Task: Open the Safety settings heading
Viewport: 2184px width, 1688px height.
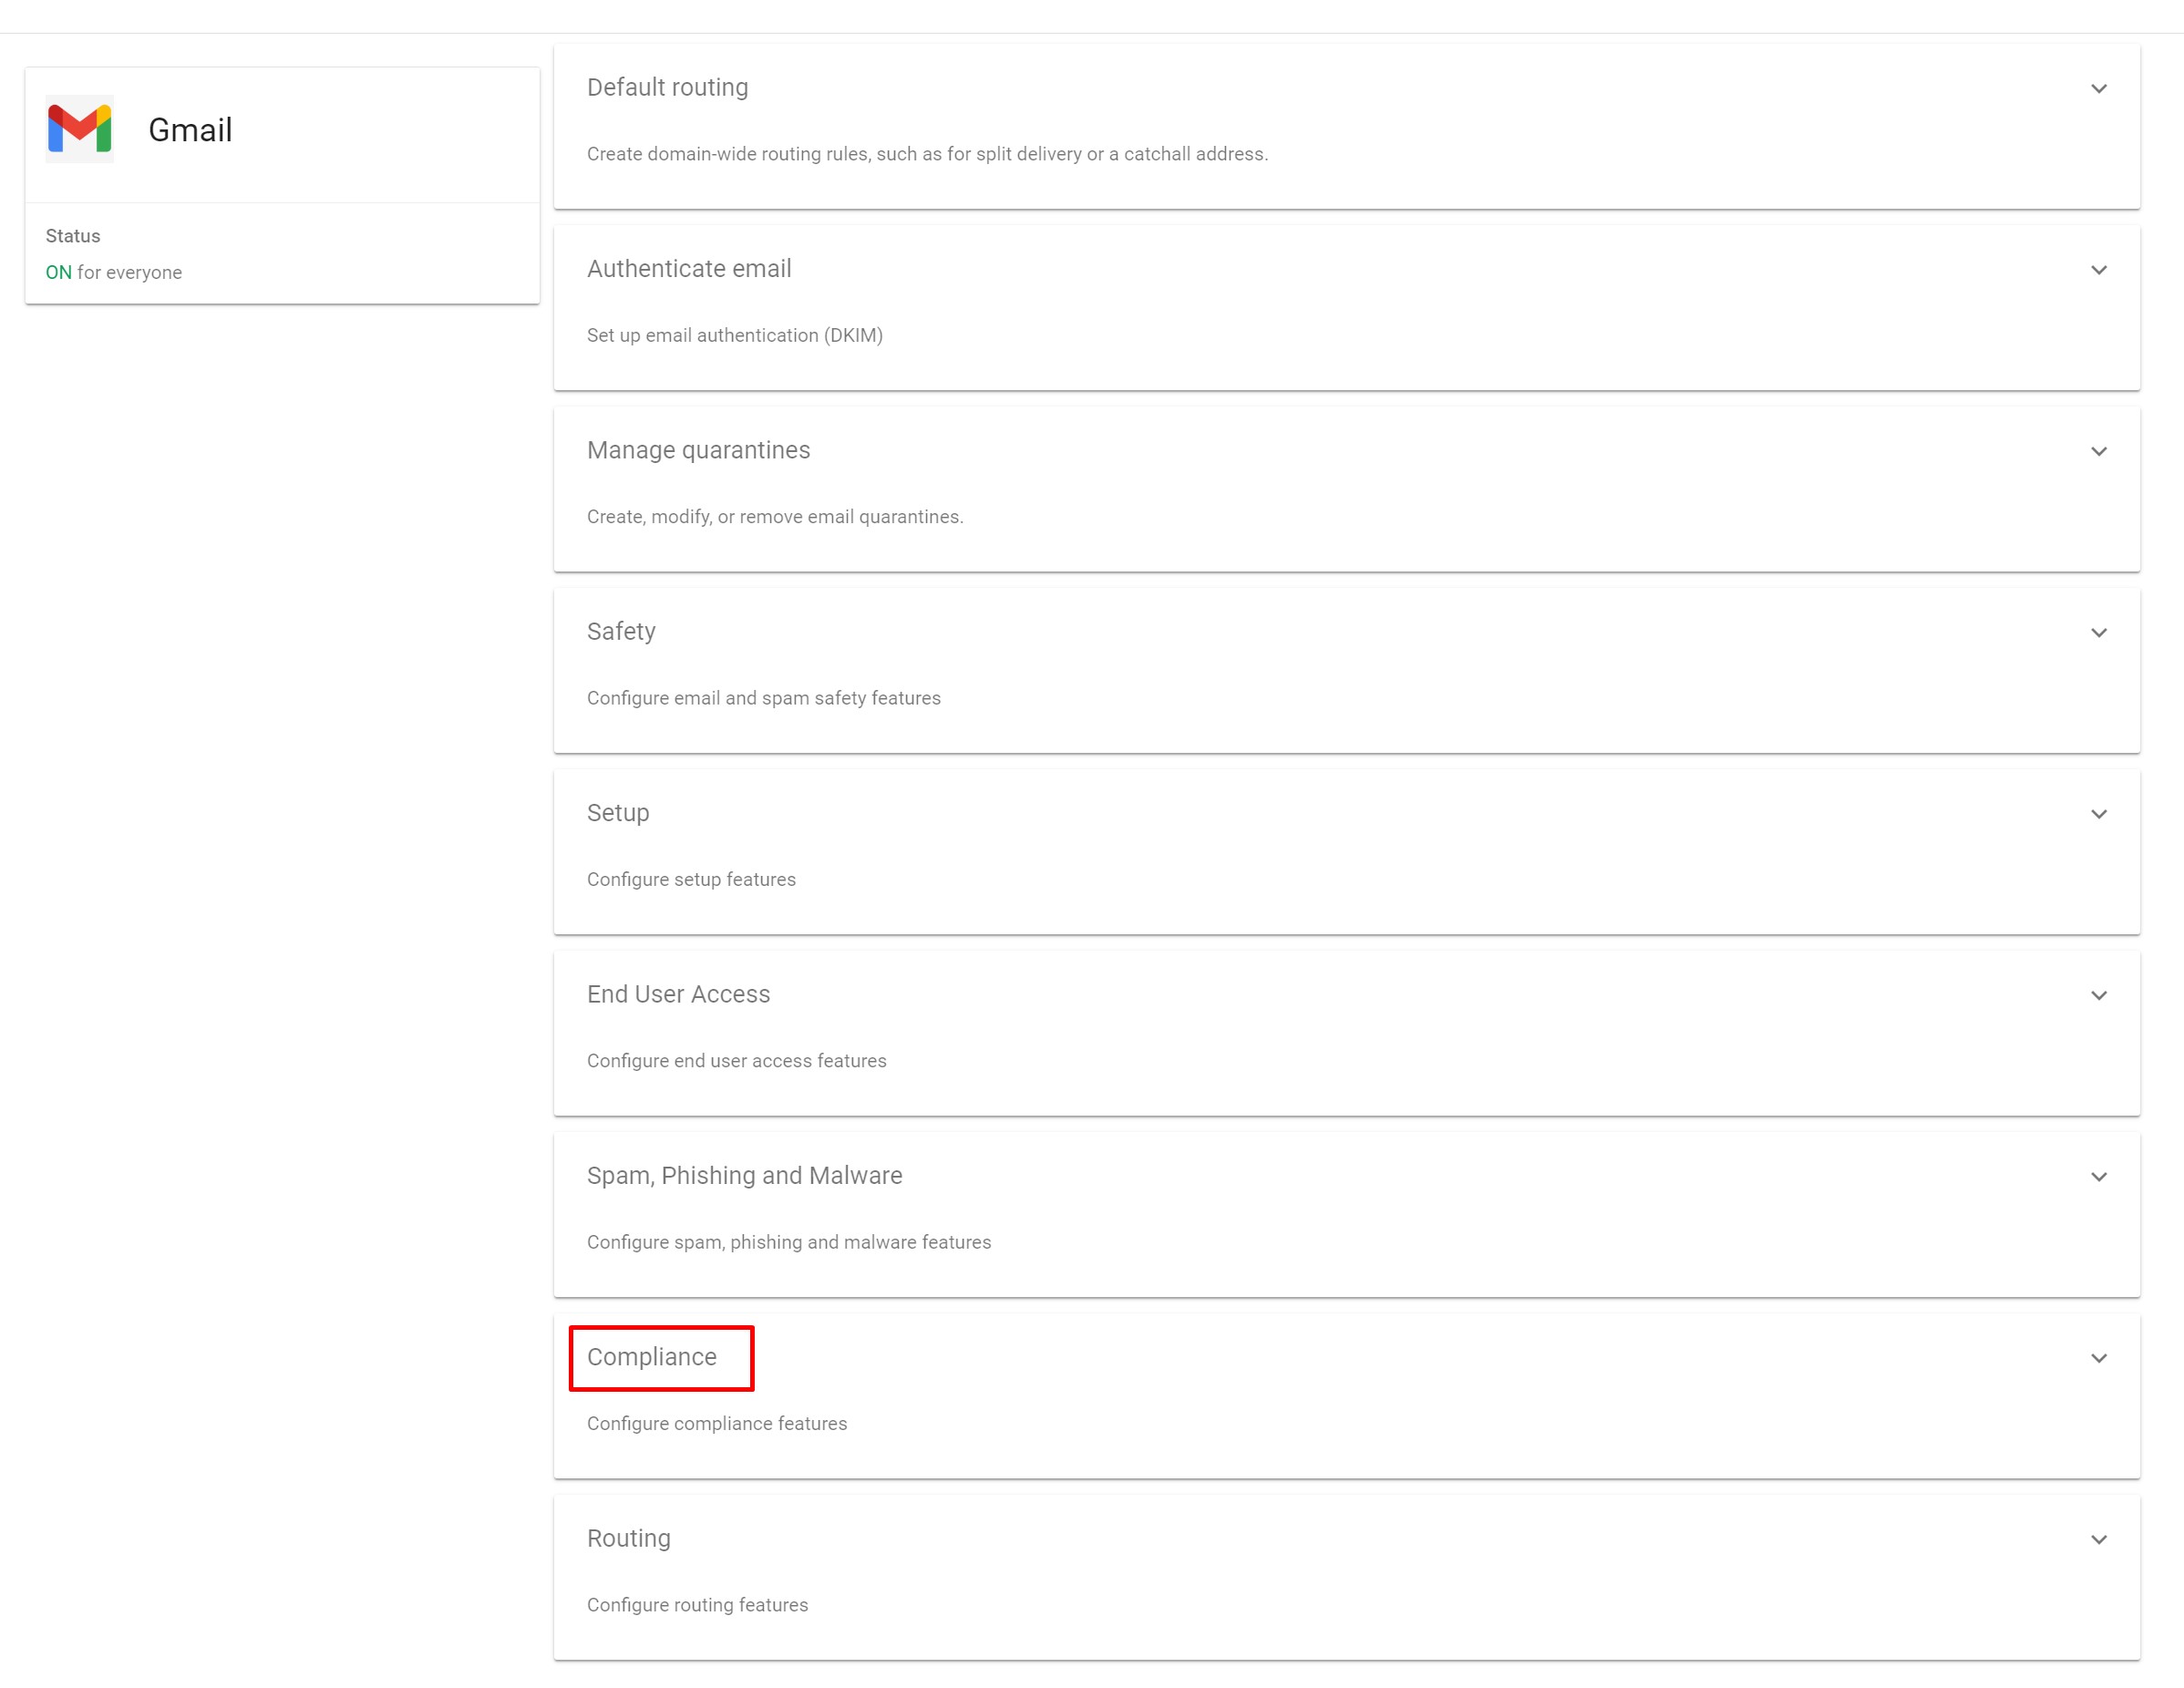Action: pos(621,631)
